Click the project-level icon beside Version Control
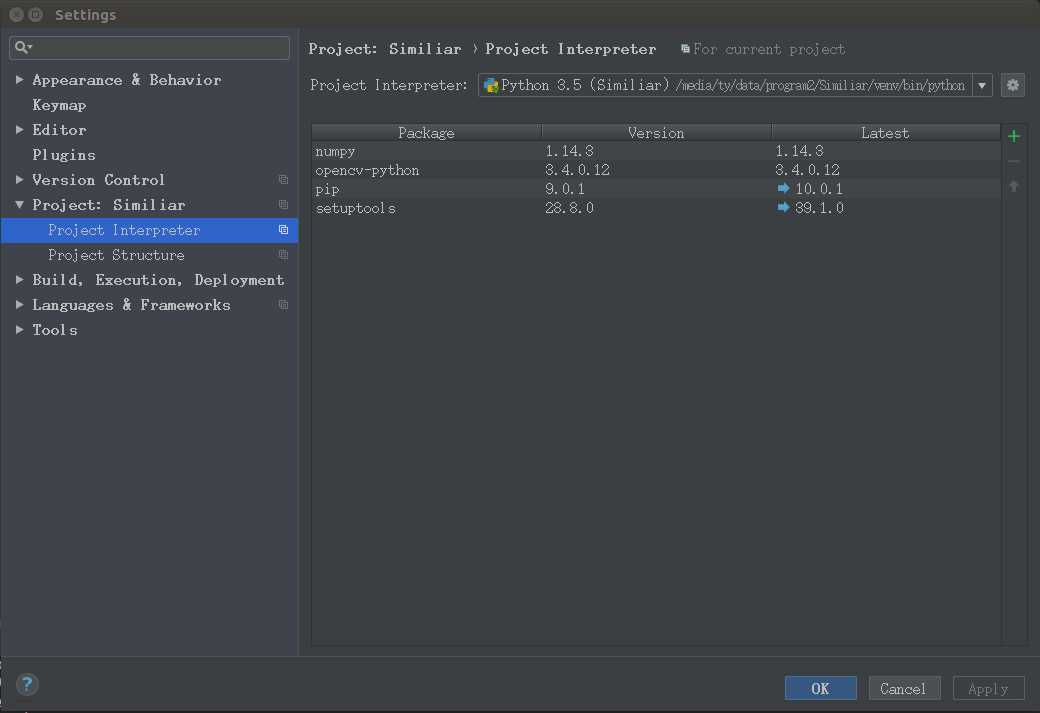Screen dimensions: 1040x713 [283, 180]
